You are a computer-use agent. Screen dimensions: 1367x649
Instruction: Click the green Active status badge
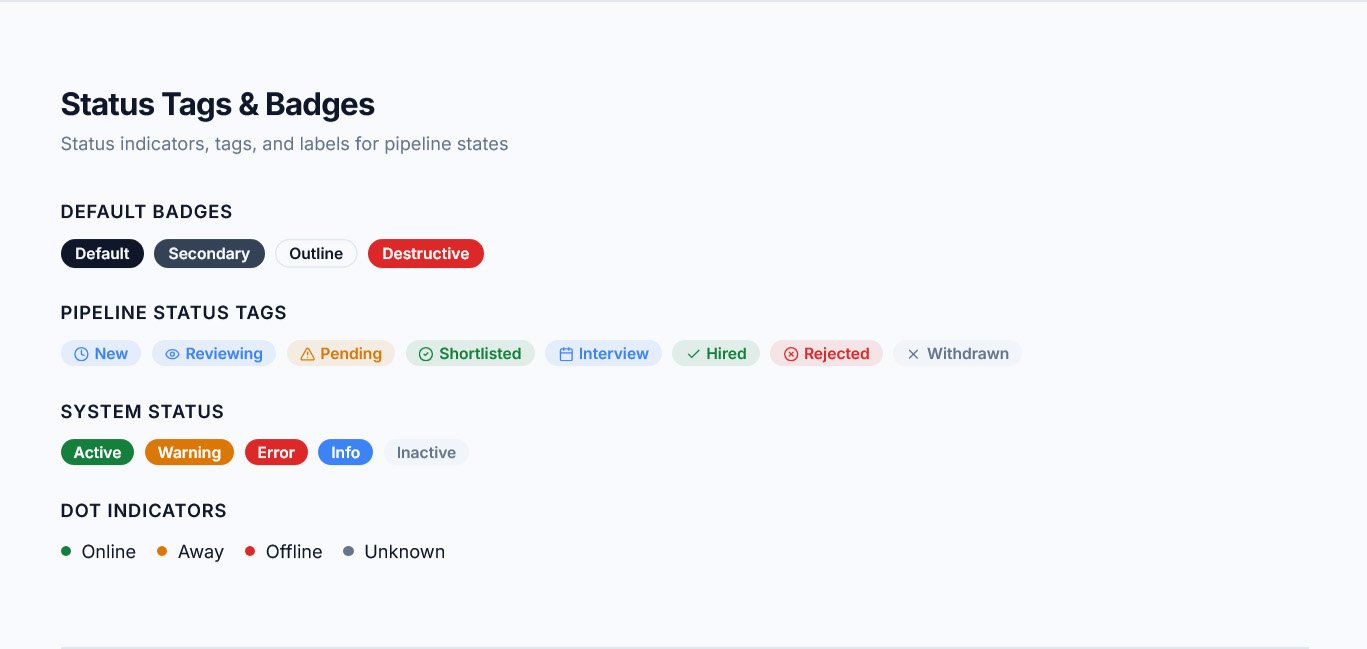coord(97,453)
